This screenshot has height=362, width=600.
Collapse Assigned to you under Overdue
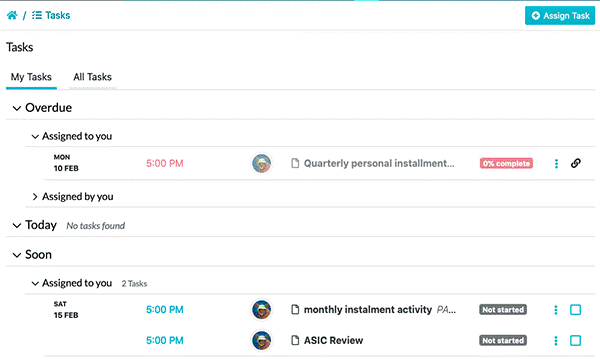35,137
